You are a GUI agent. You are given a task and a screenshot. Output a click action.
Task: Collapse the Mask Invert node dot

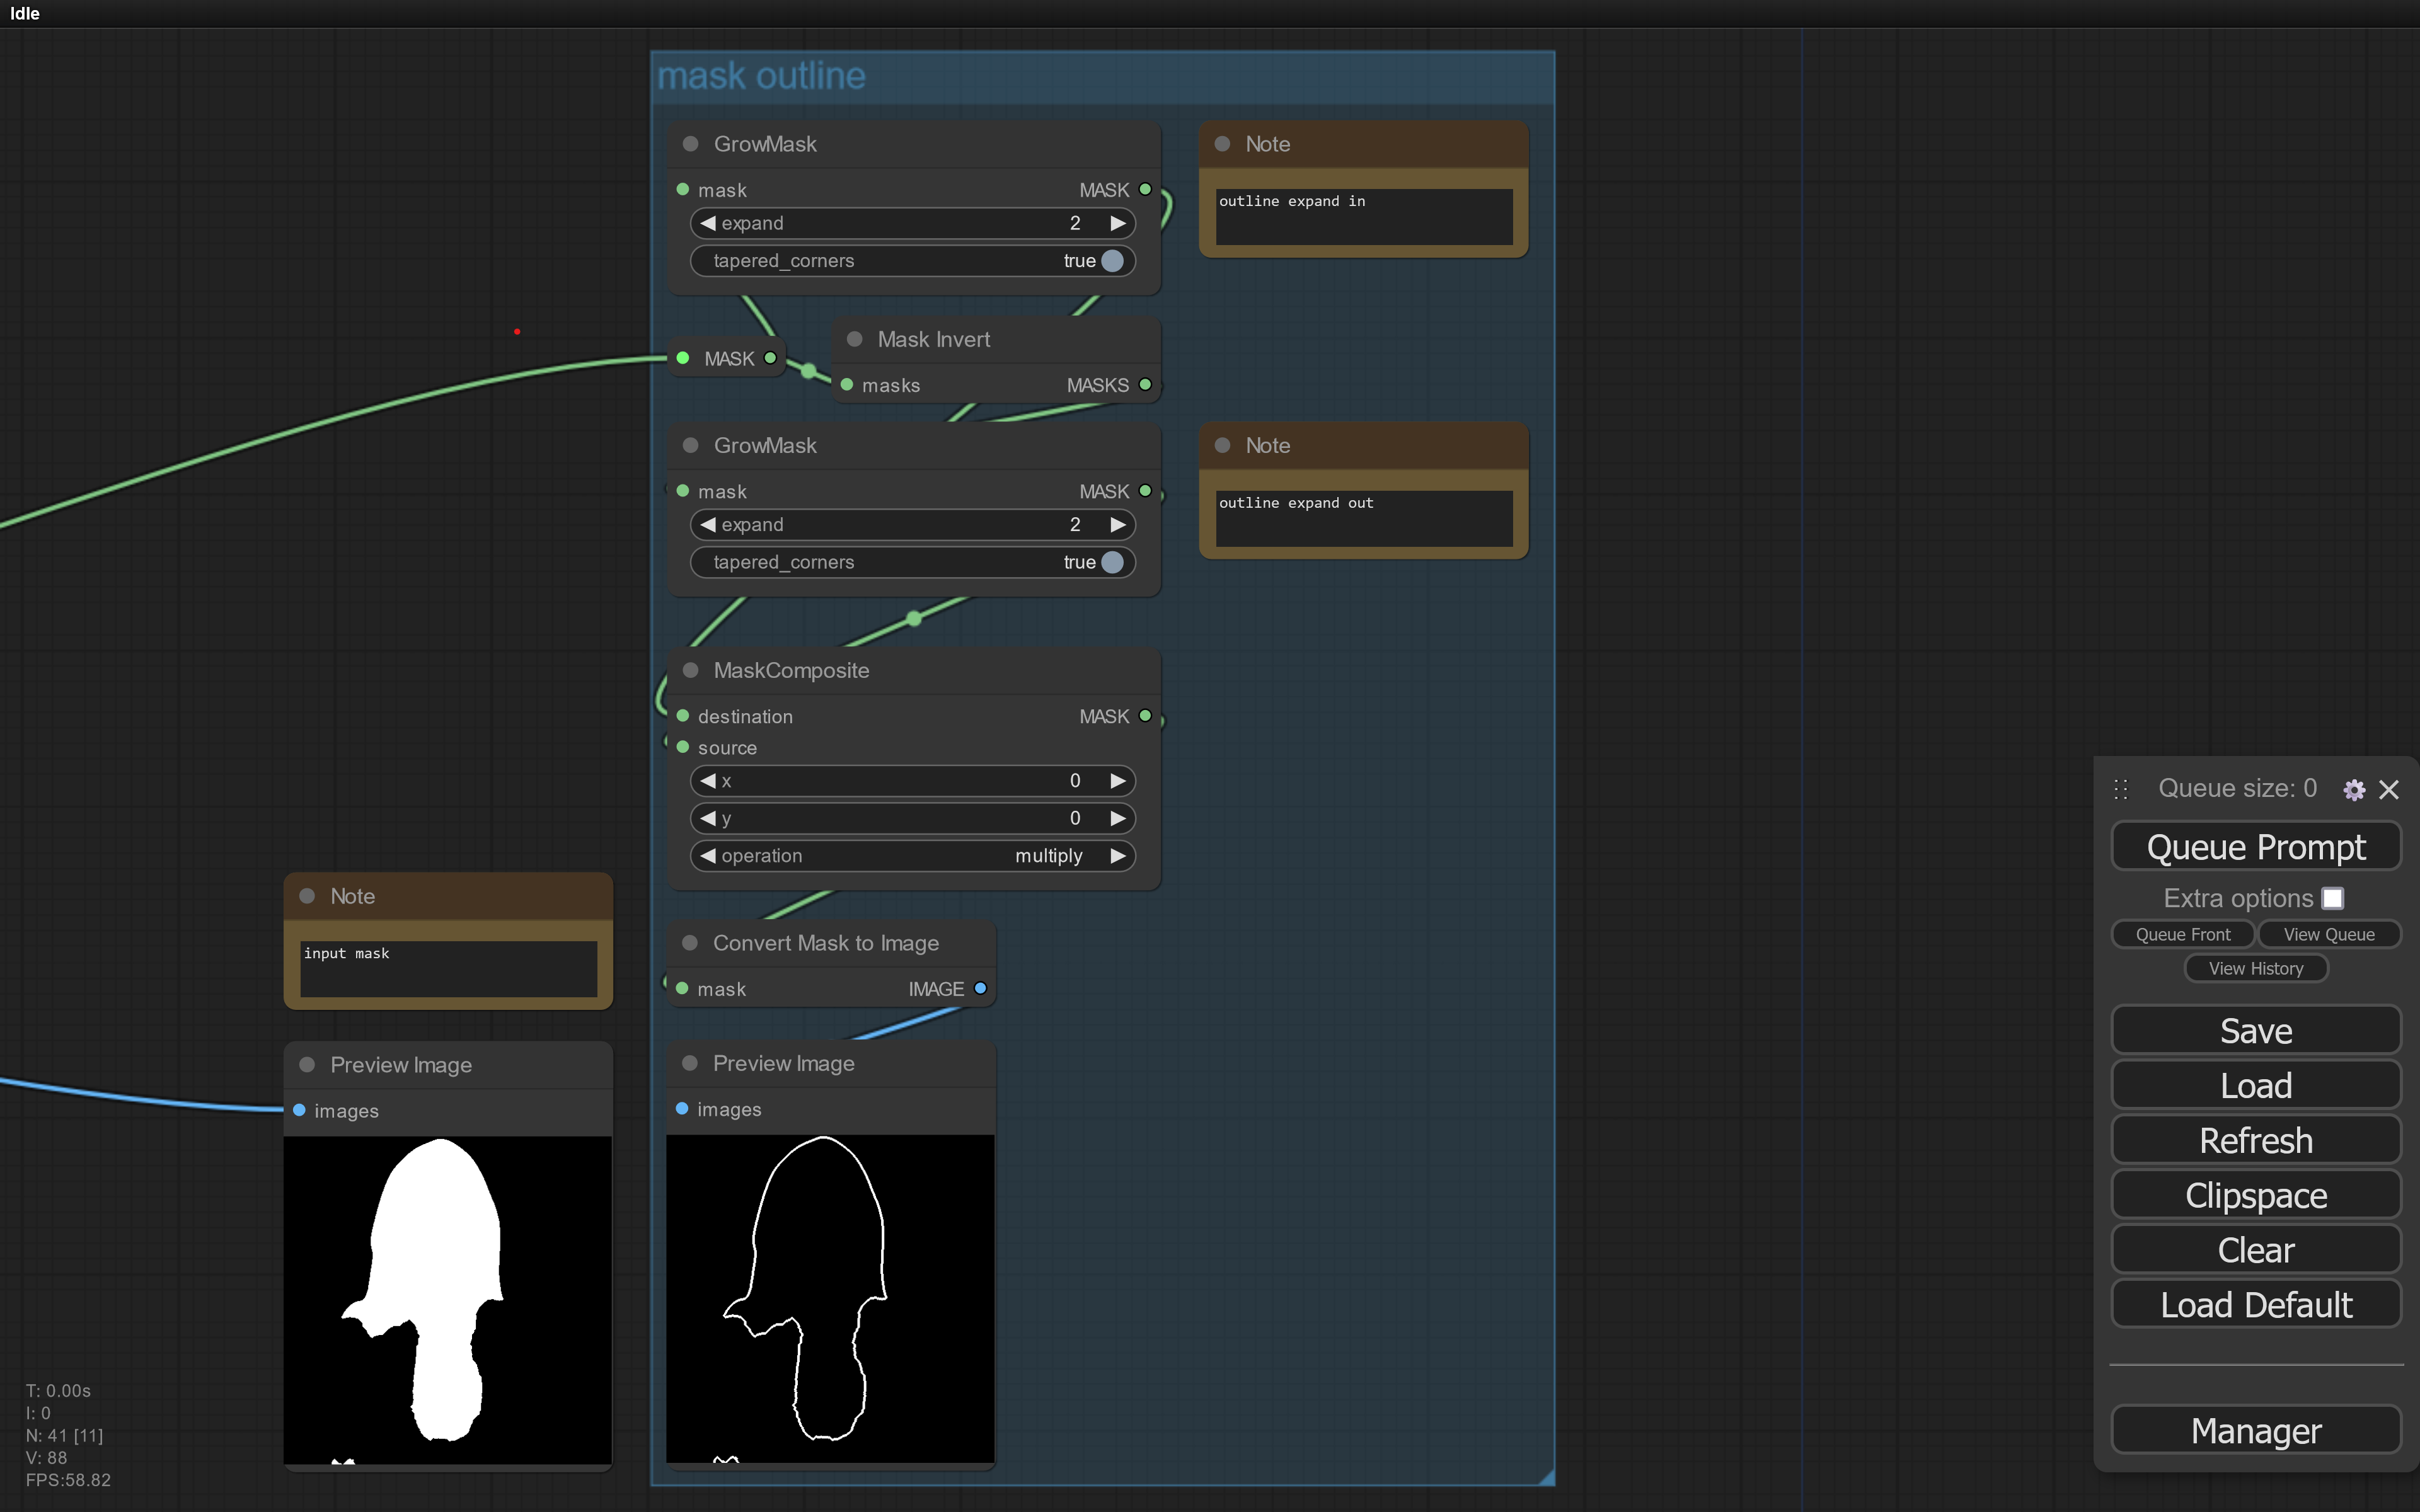tap(855, 339)
